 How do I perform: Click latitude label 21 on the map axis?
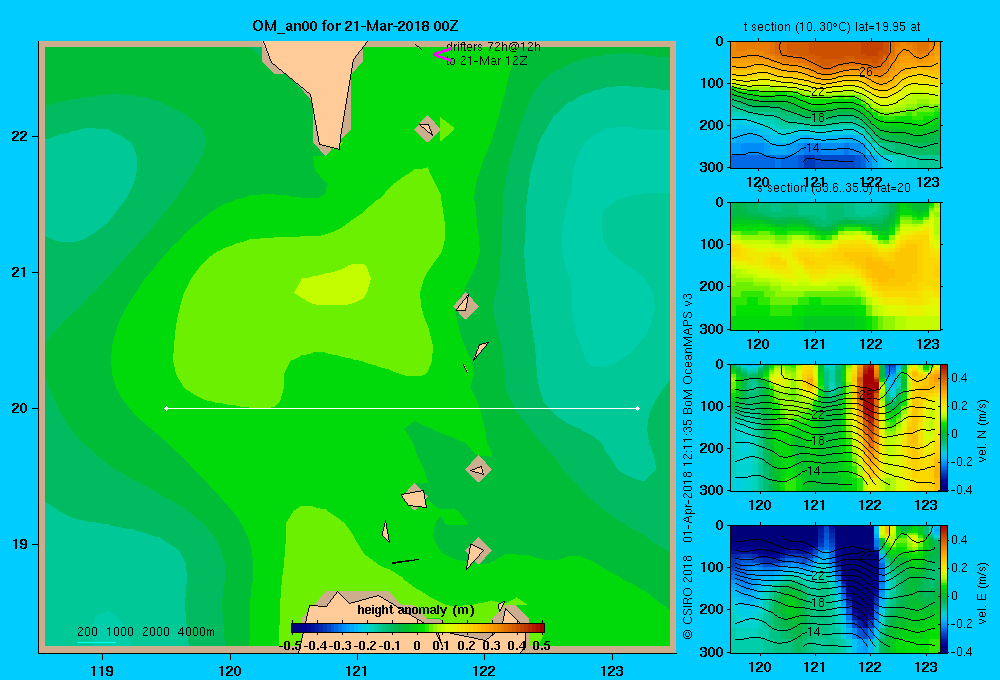[x=20, y=272]
